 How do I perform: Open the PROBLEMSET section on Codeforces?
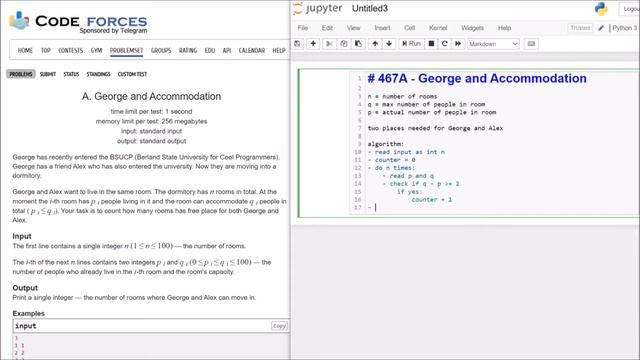point(127,50)
